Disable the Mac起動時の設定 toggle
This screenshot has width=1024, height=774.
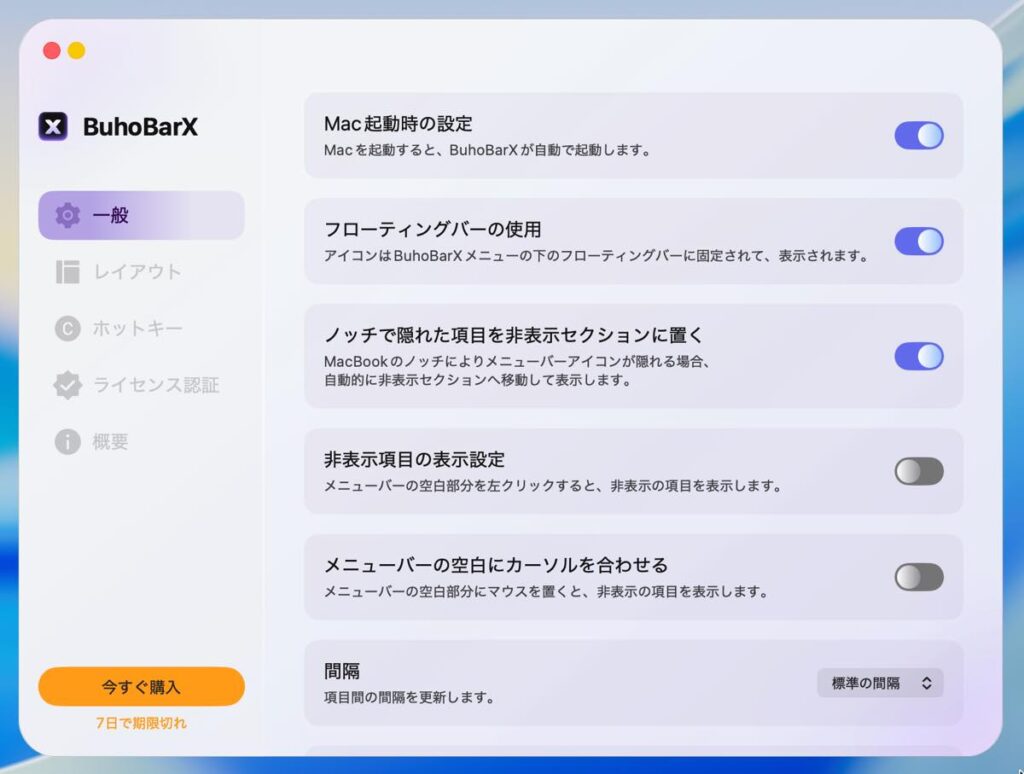pos(918,136)
